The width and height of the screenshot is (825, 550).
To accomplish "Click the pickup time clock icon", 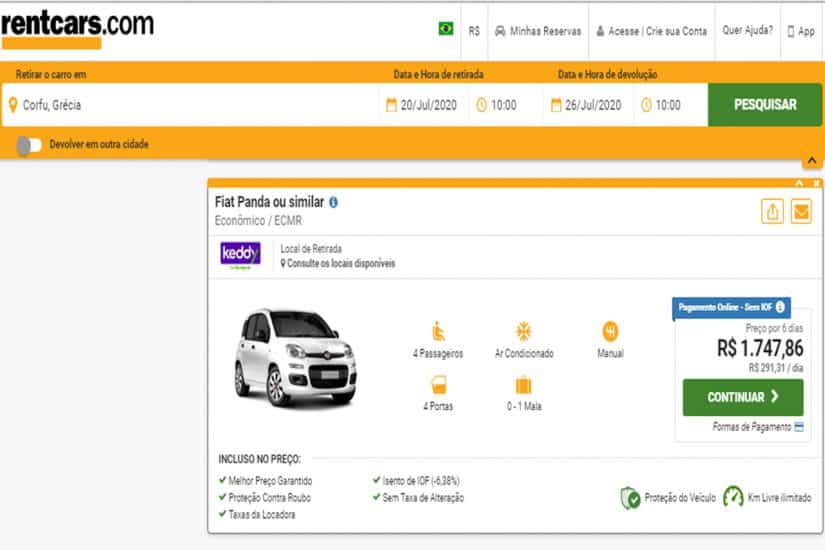I will click(481, 105).
